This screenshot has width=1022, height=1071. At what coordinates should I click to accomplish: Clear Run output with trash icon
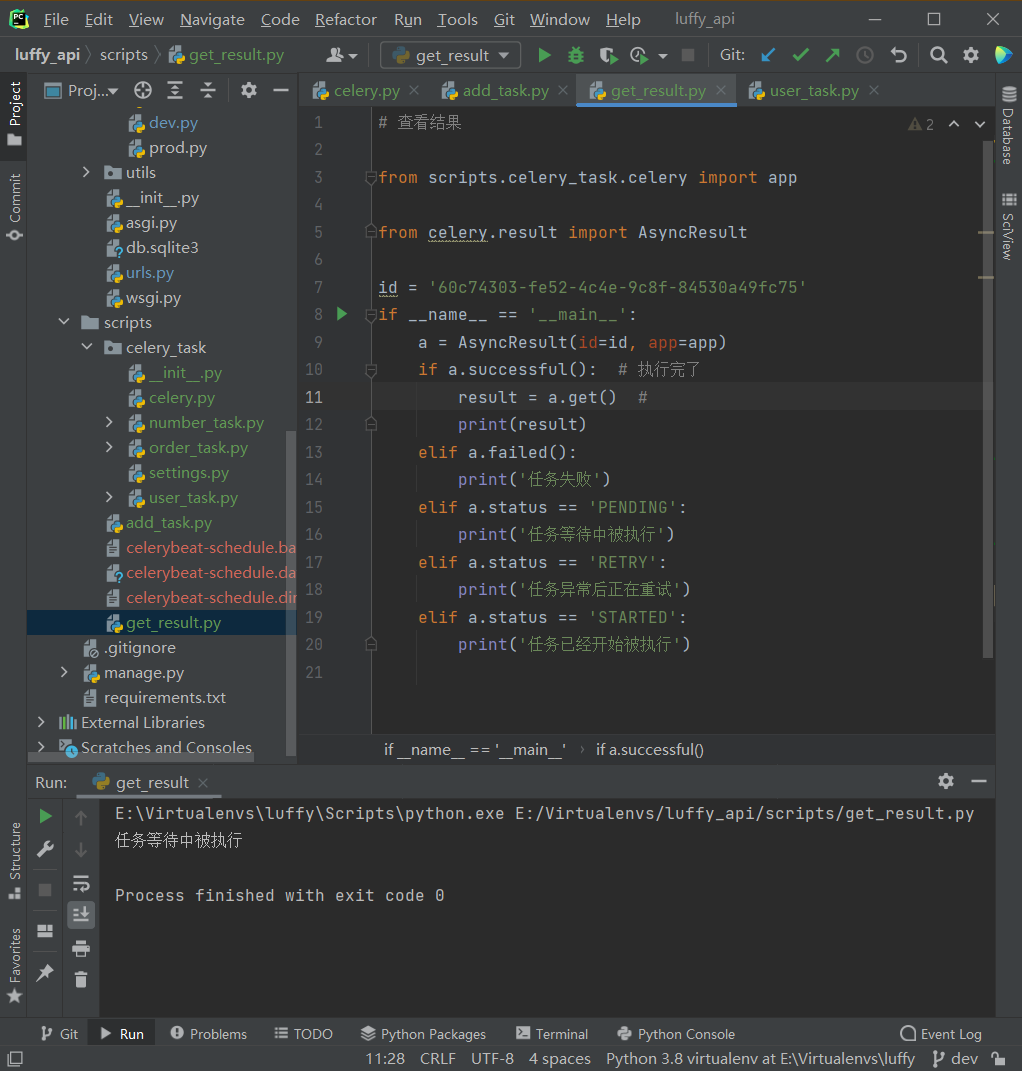click(81, 980)
